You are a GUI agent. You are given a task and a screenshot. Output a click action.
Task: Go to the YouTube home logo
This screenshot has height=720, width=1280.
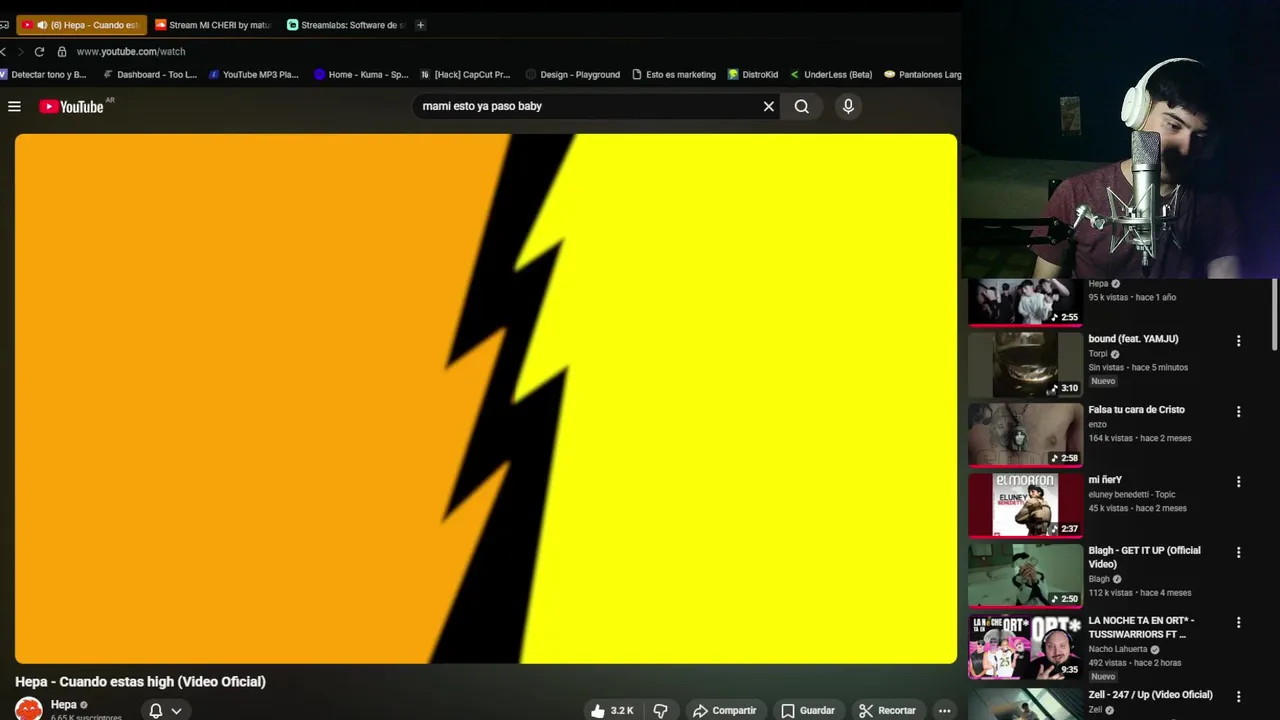(72, 106)
